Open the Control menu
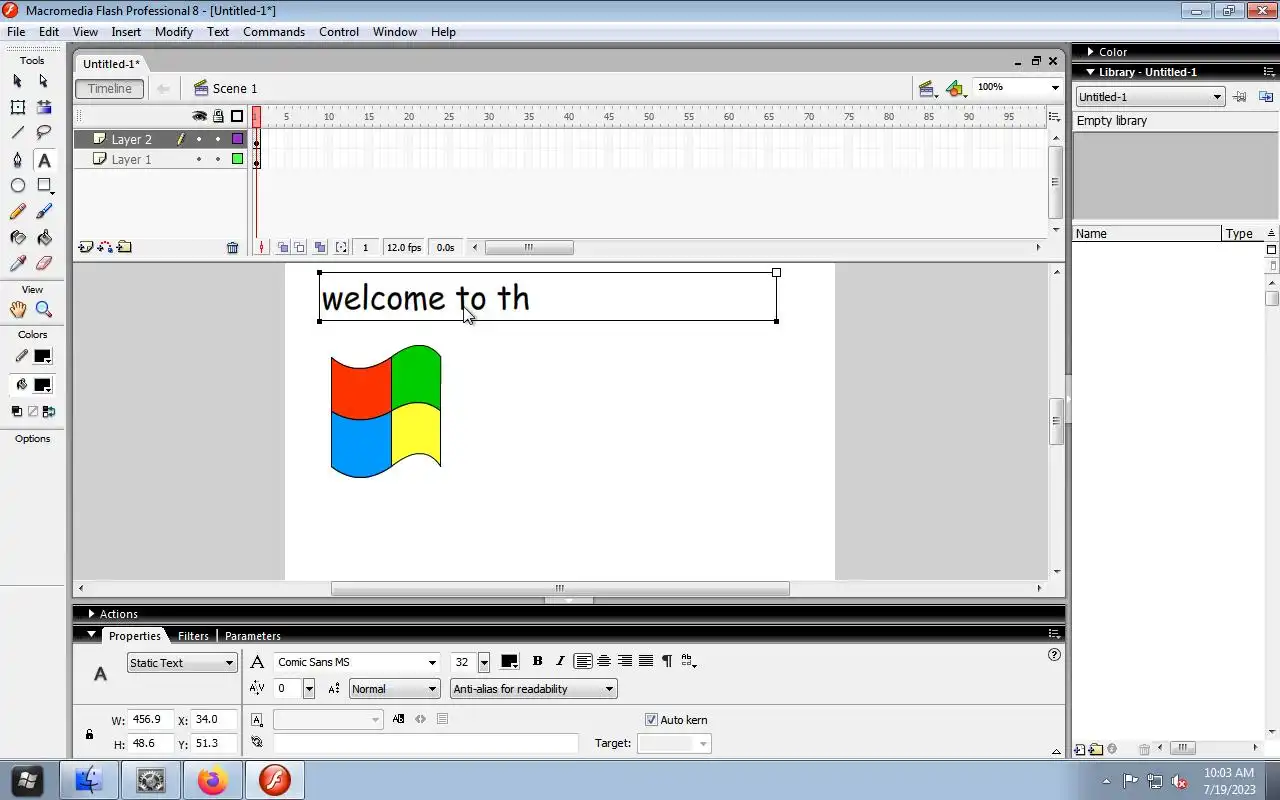The height and width of the screenshot is (800, 1280). click(x=339, y=32)
